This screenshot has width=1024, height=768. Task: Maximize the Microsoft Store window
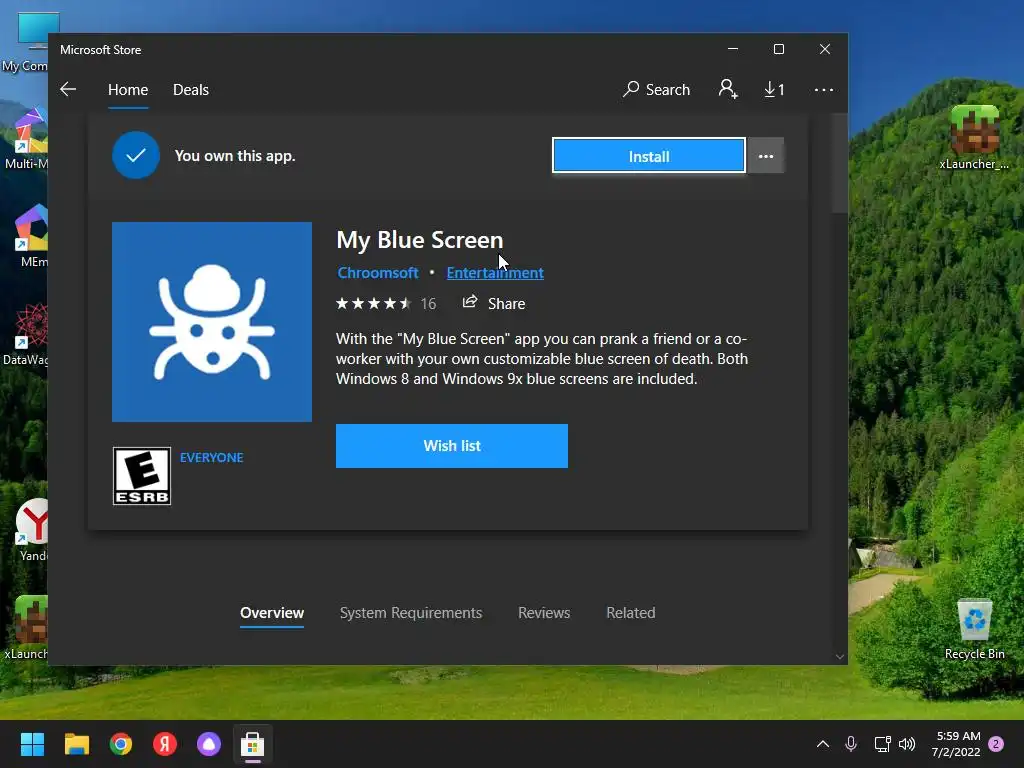coord(778,50)
